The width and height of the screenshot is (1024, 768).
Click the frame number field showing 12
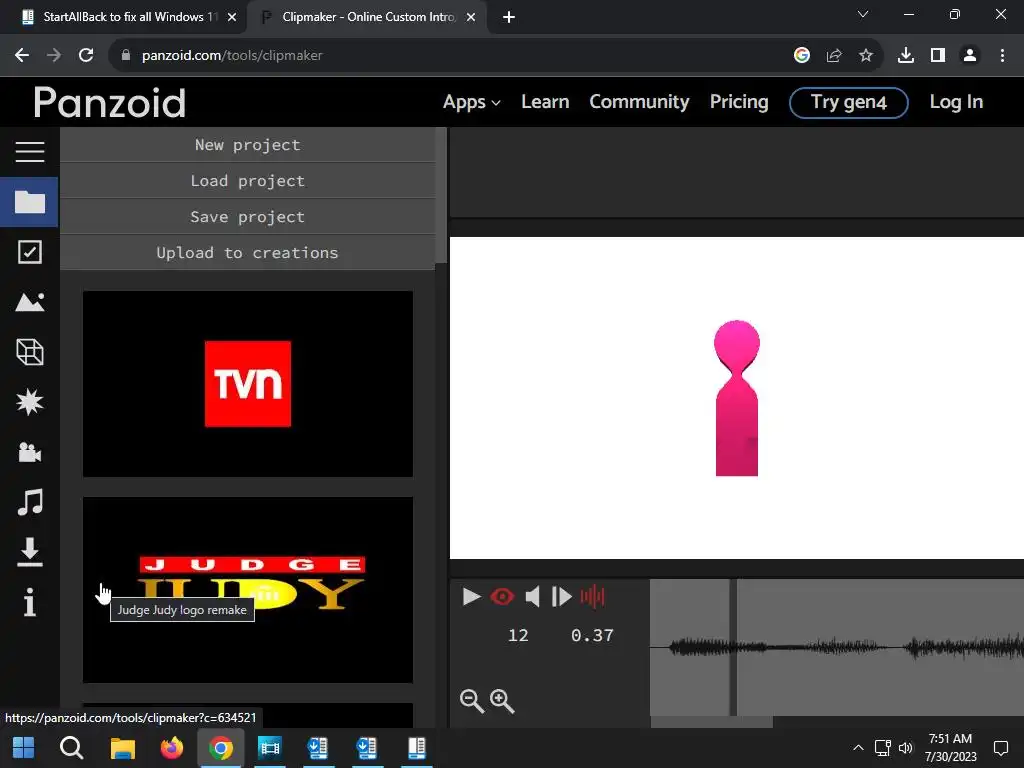[518, 635]
